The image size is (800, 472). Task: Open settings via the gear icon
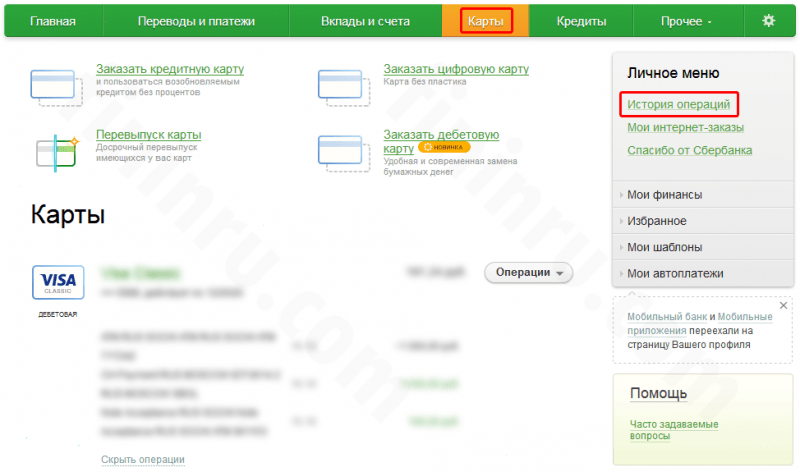[768, 20]
